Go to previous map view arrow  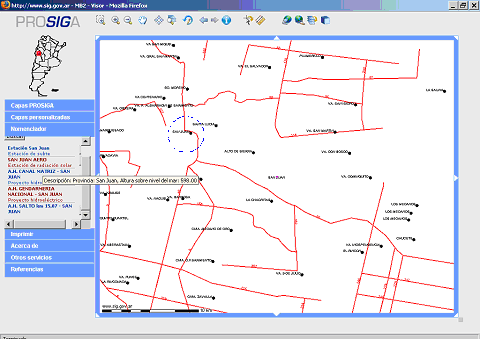click(x=203, y=20)
